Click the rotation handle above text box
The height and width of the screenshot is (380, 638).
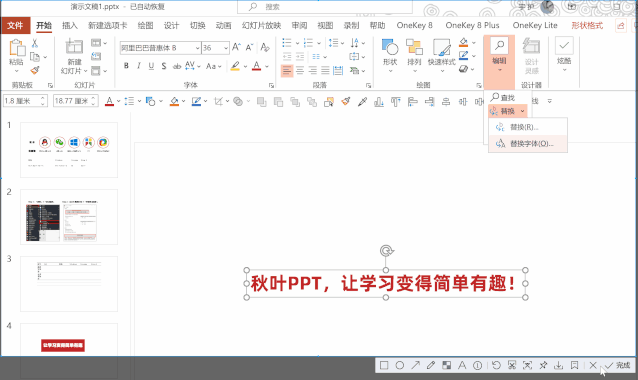coord(386,251)
